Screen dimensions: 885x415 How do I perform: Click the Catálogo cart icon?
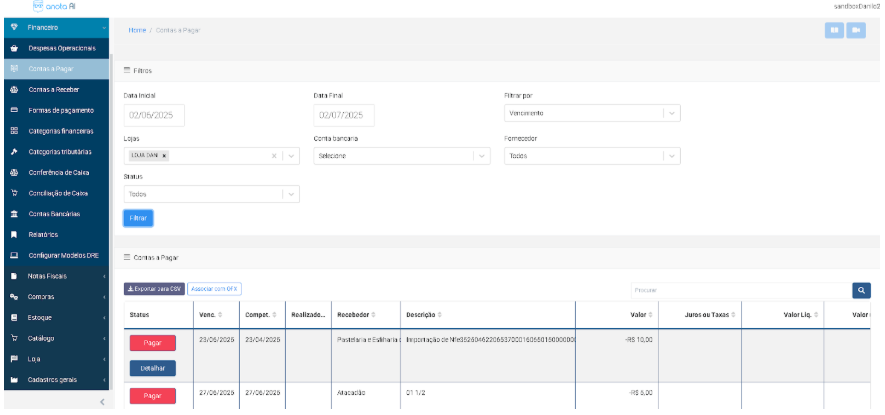point(15,338)
